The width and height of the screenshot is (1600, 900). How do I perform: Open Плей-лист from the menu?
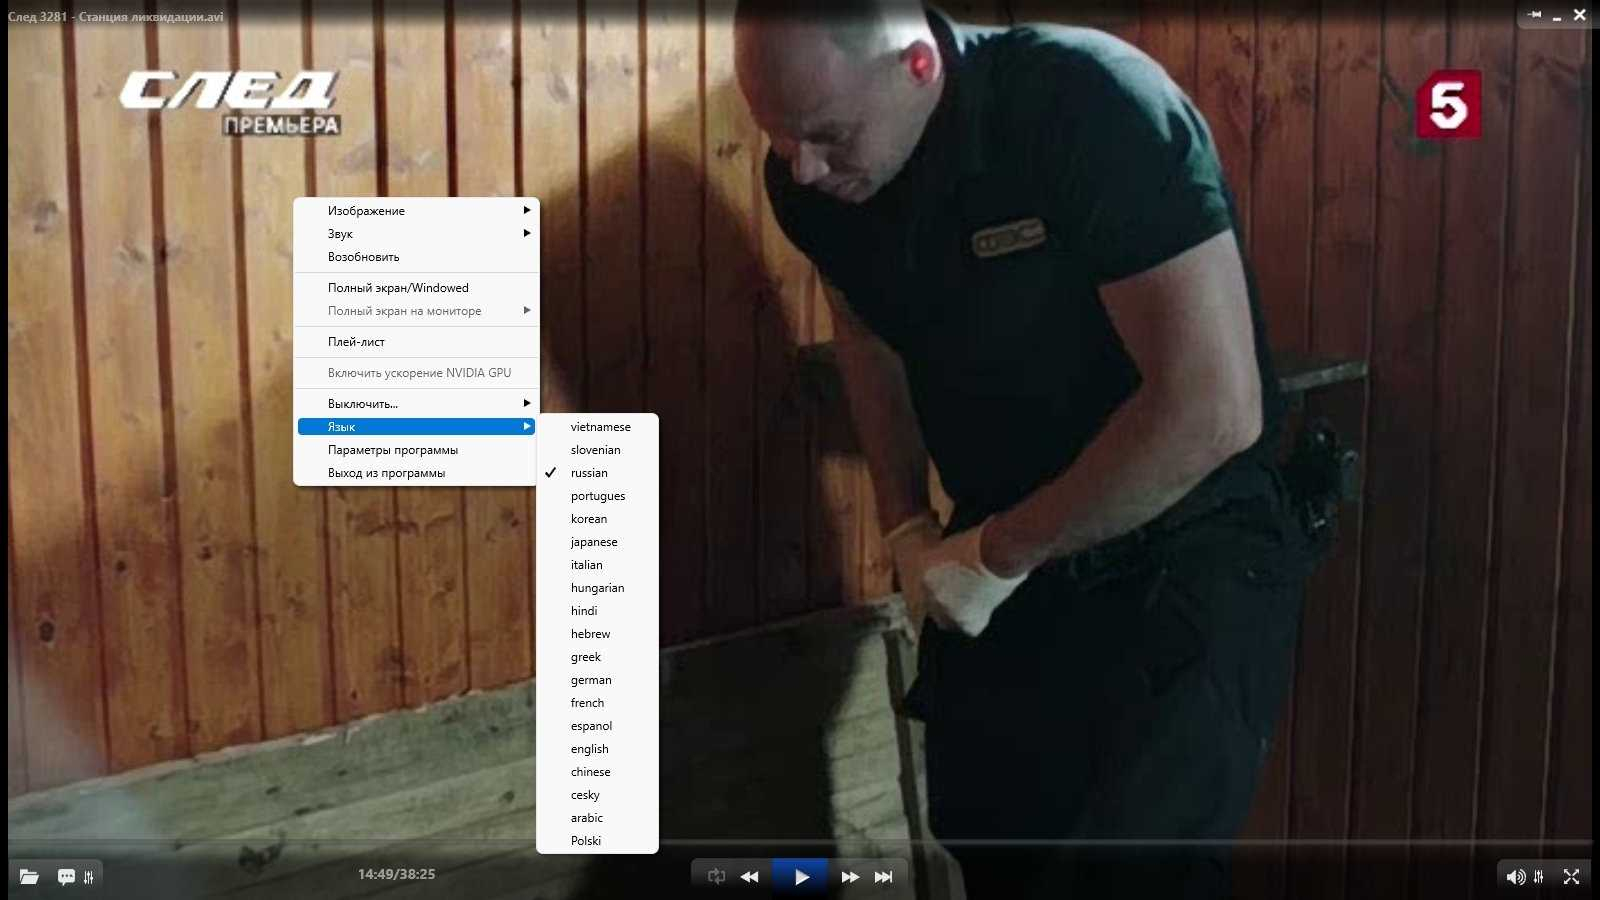coord(416,342)
